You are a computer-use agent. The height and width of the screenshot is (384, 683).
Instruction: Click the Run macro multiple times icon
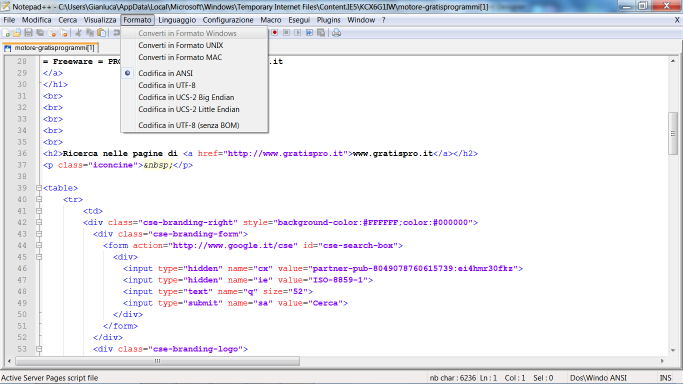coord(309,33)
